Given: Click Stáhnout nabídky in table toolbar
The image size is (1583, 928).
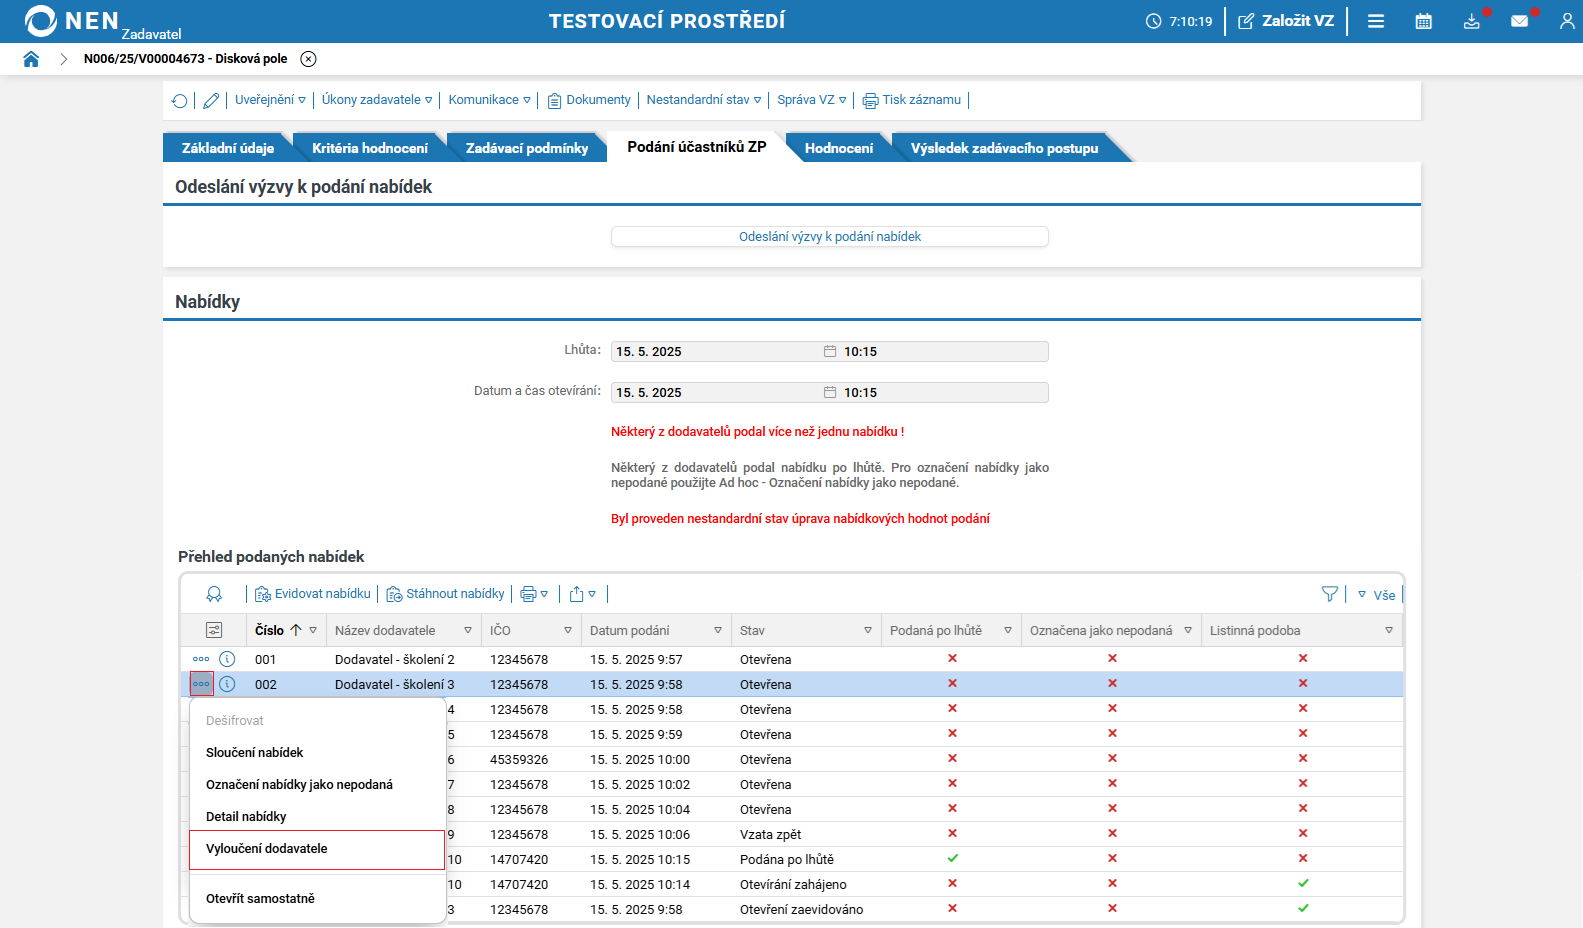Looking at the screenshot, I should (446, 594).
